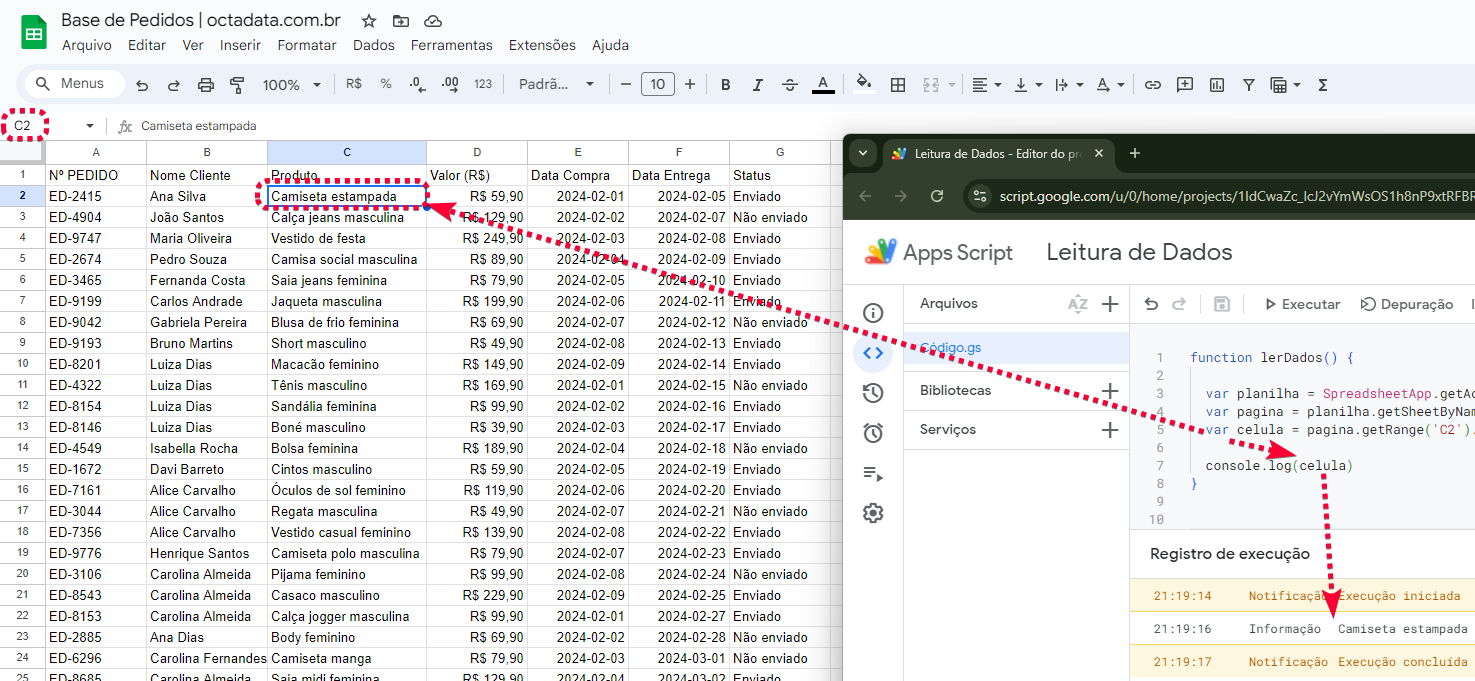
Task: Print the spreadsheet using the printer icon
Action: coord(206,85)
